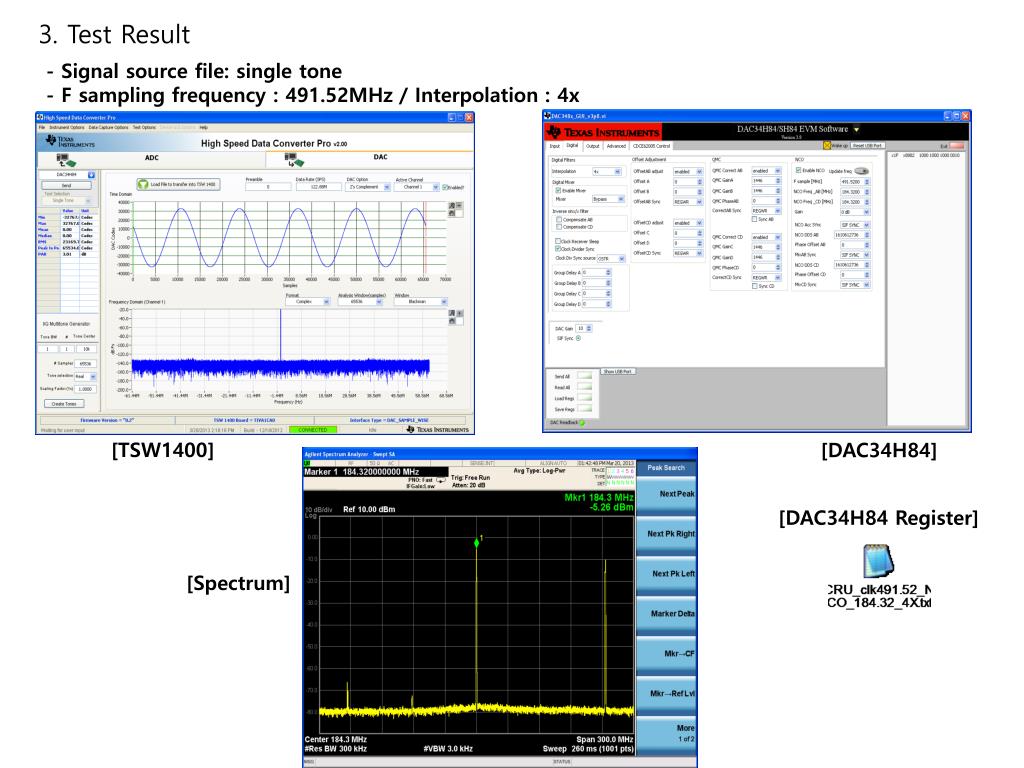Click the Create Tones button
1024x768 pixels.
(64, 404)
